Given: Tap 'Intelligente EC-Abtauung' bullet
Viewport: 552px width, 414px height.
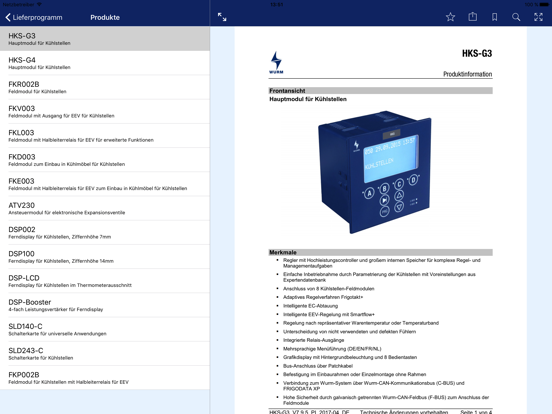Looking at the screenshot, I should click(x=310, y=306).
